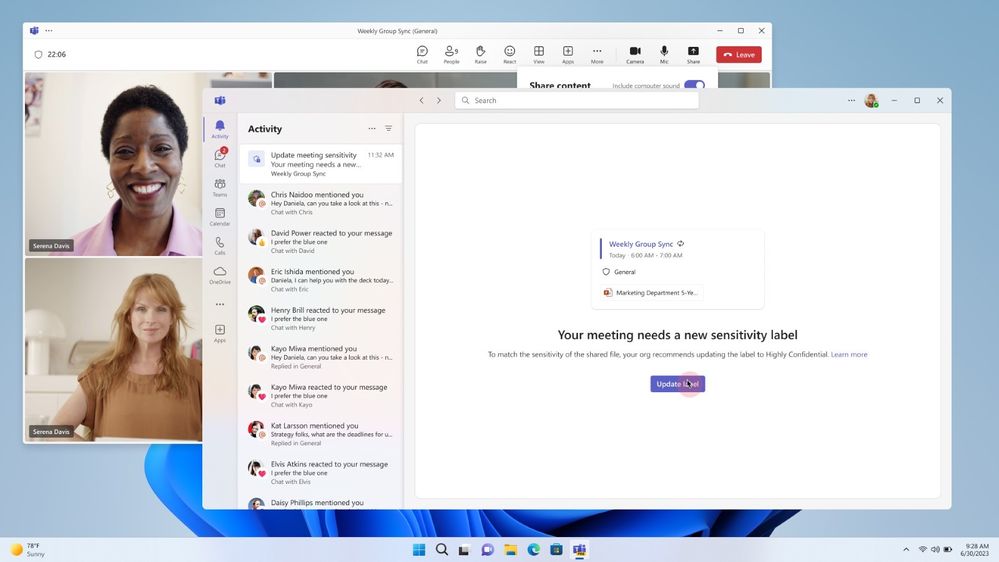Screen dimensions: 999x562
Task: Open OneDrive in Teams sidebar
Action: coord(220,275)
